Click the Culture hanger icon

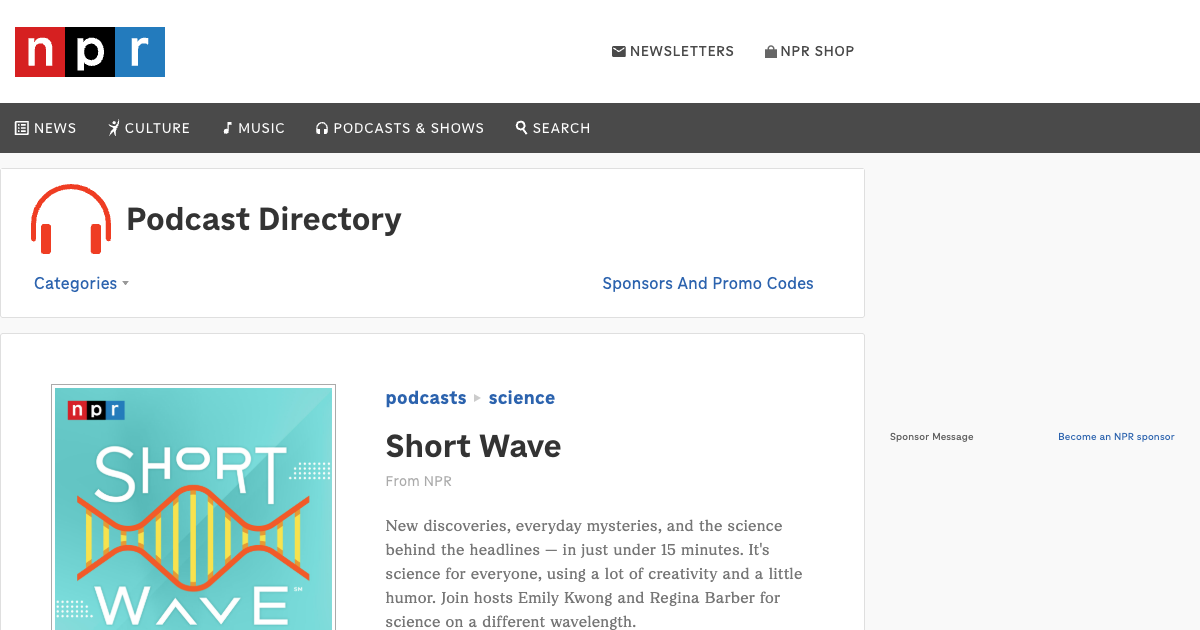[x=113, y=127]
